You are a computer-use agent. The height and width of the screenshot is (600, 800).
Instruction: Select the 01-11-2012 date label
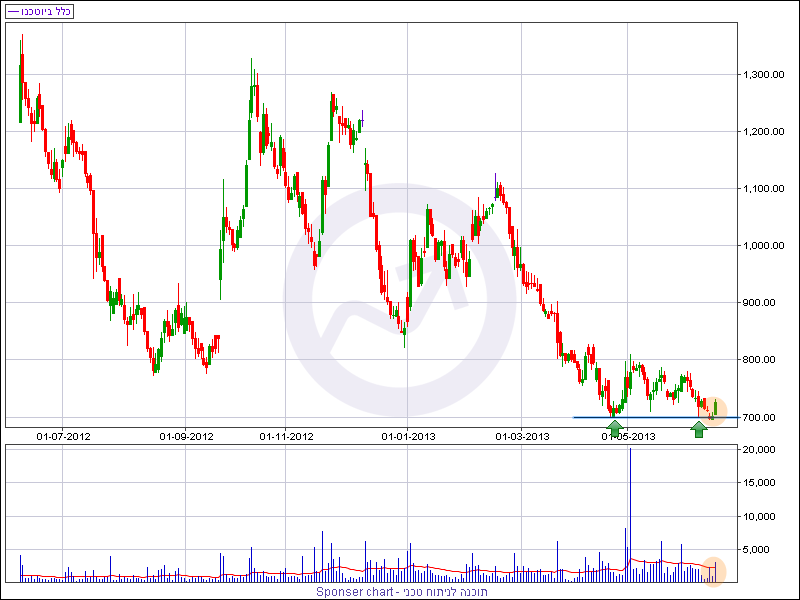click(286, 436)
